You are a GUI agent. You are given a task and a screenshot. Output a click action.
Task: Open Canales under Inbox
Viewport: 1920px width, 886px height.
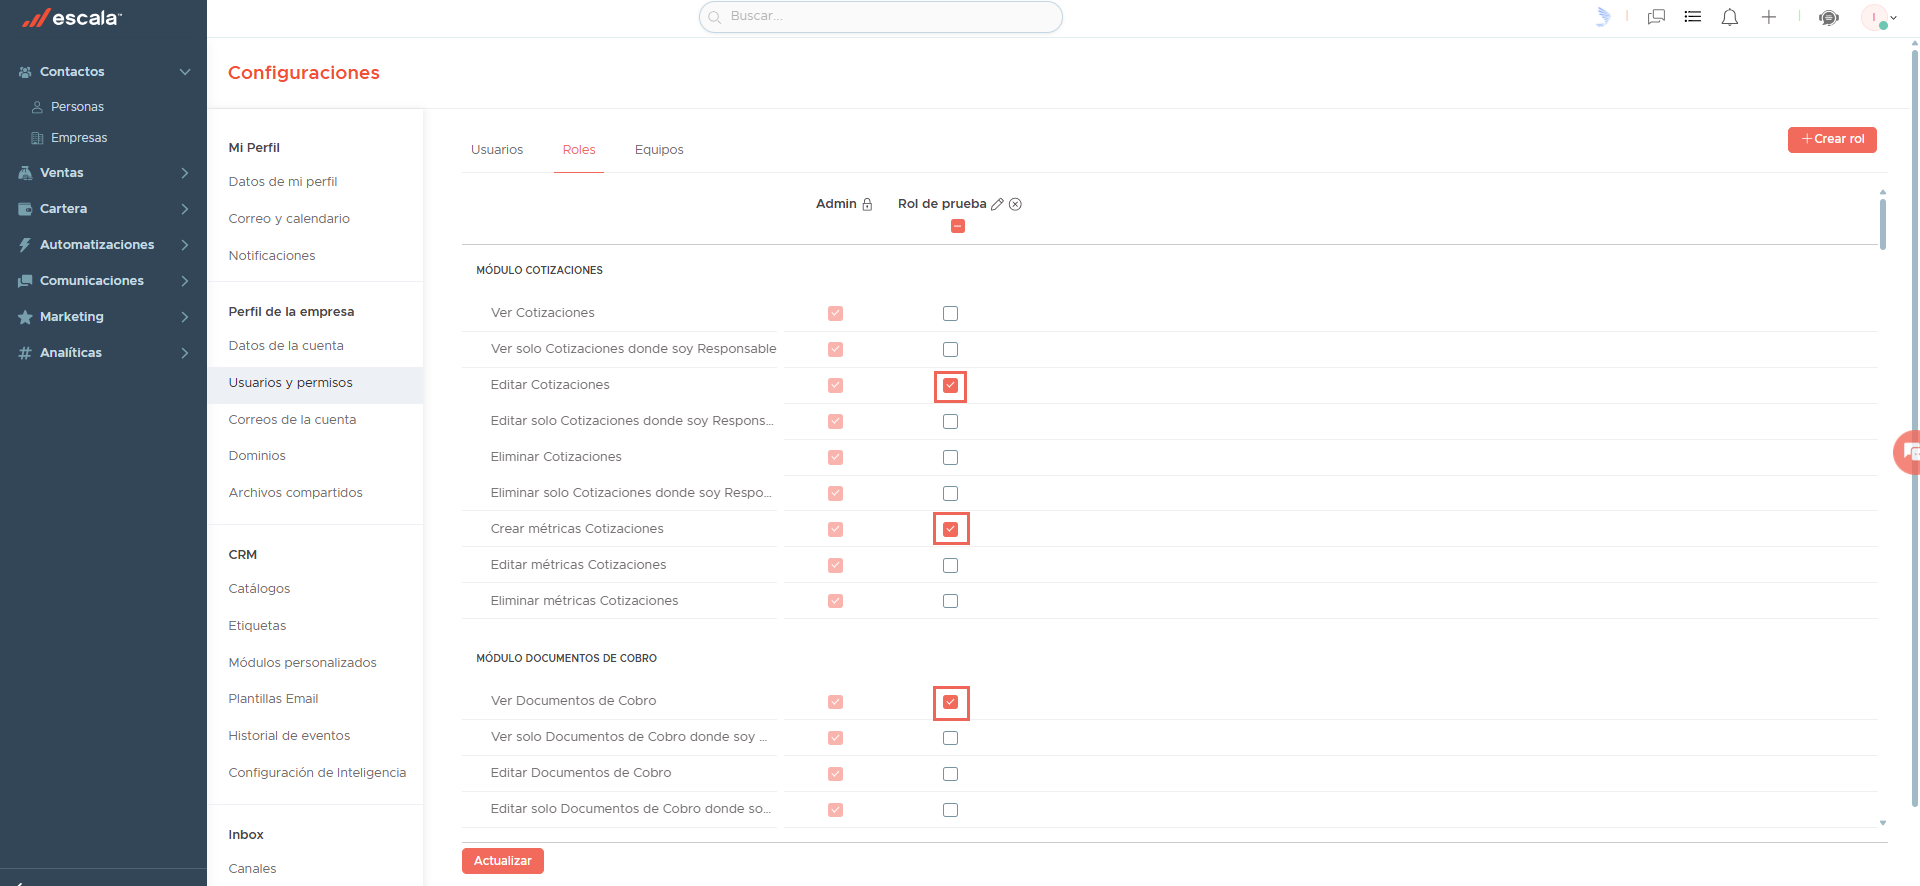[252, 869]
